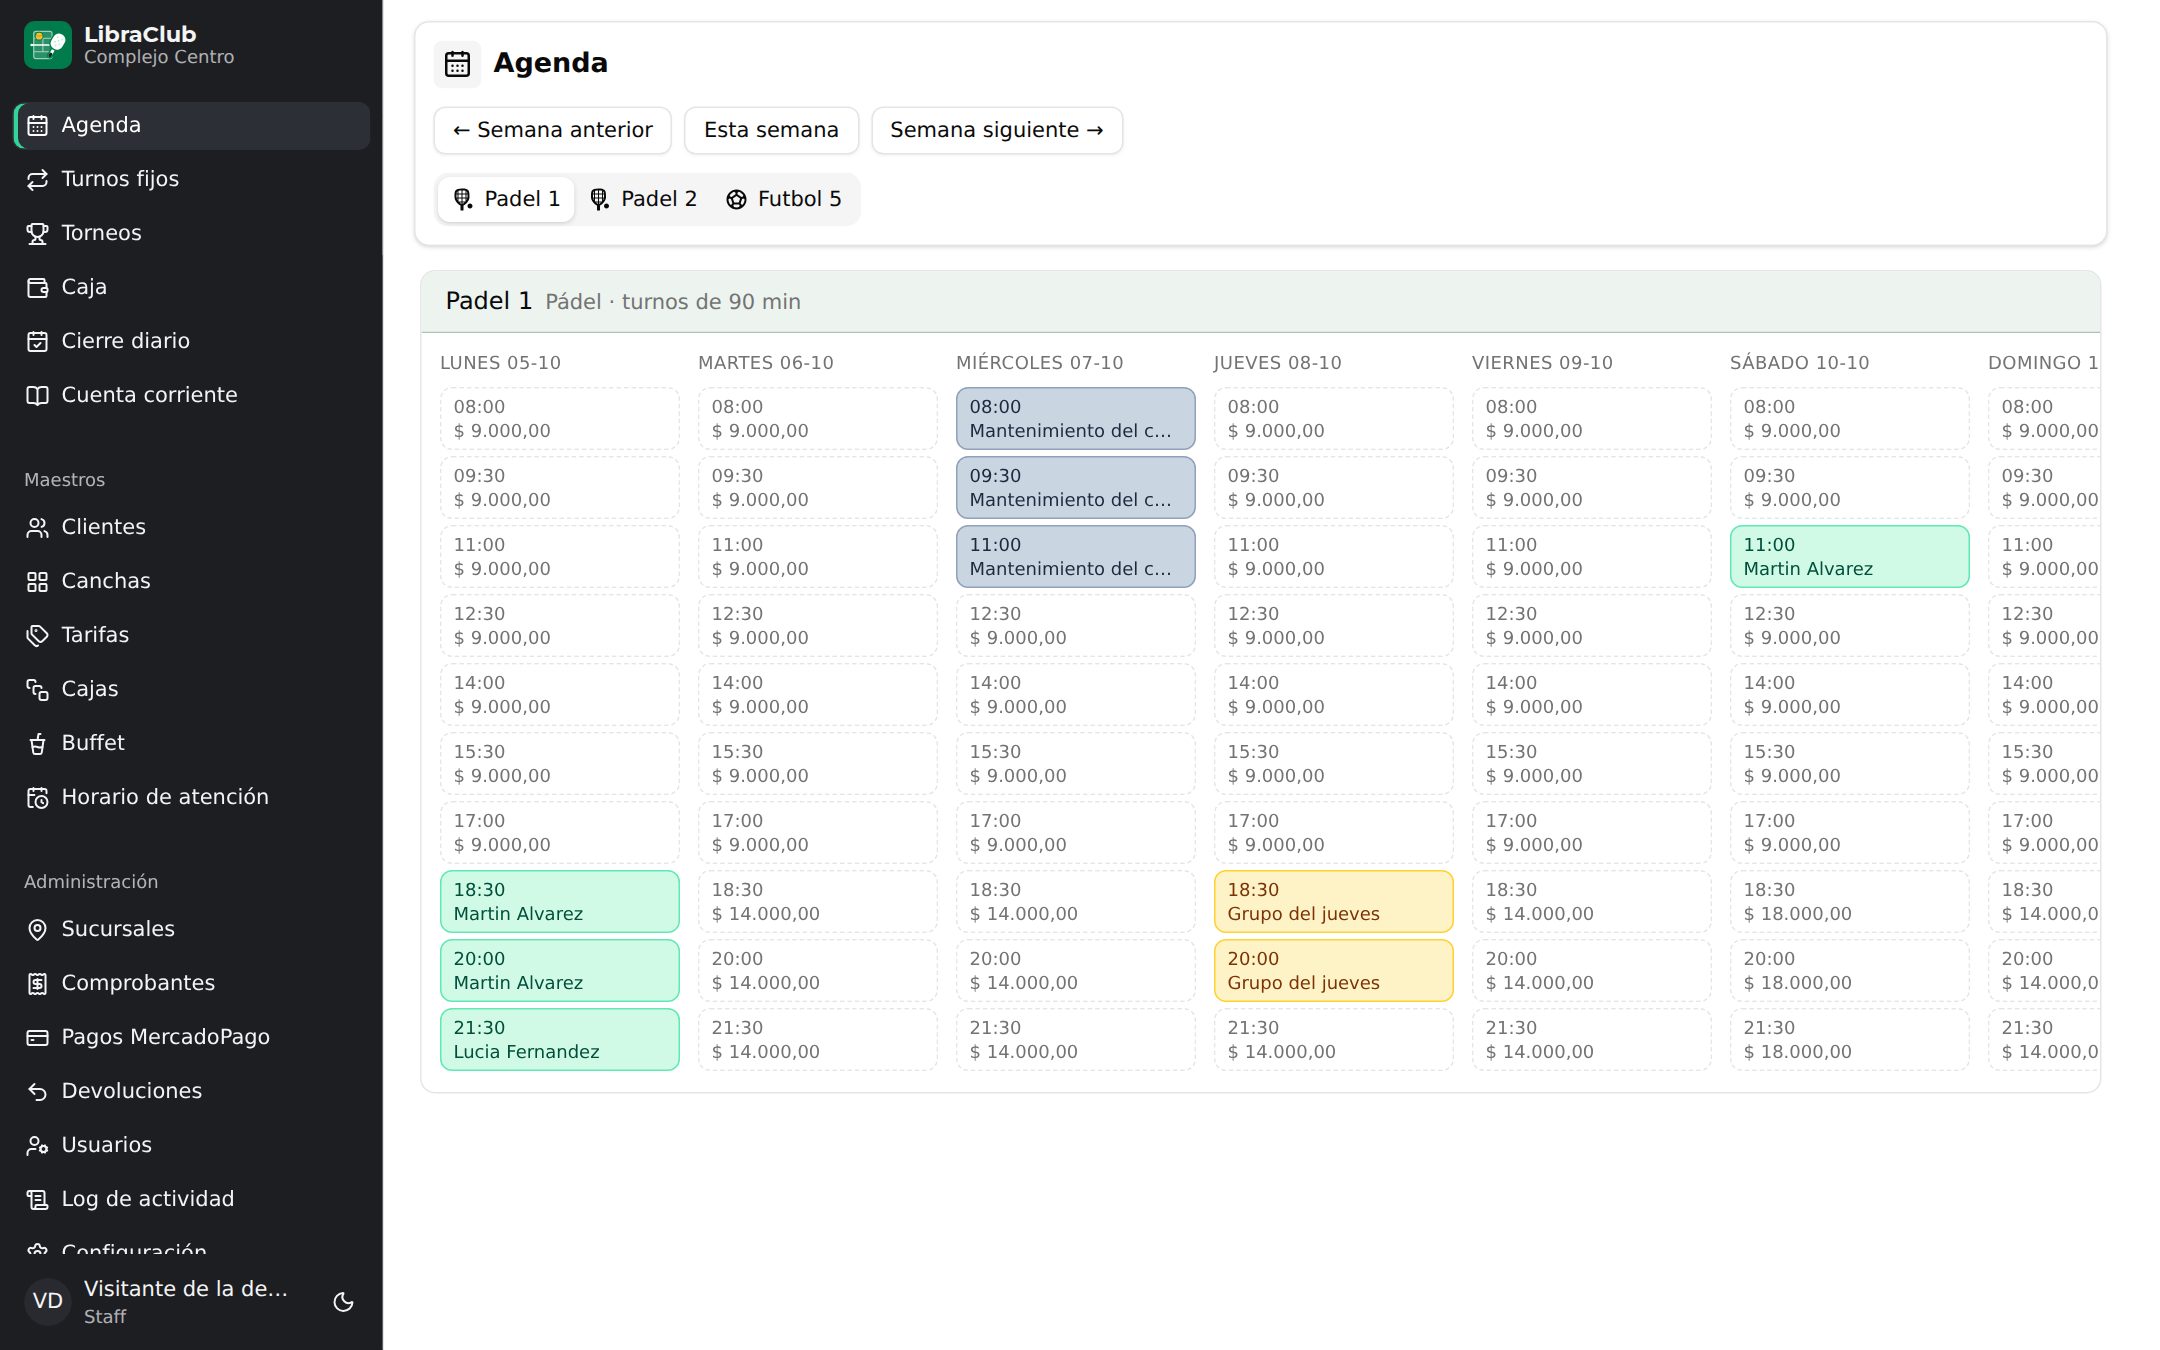This screenshot has height=1350, width=2160.
Task: Go to Semana anterior
Action: coord(553,130)
